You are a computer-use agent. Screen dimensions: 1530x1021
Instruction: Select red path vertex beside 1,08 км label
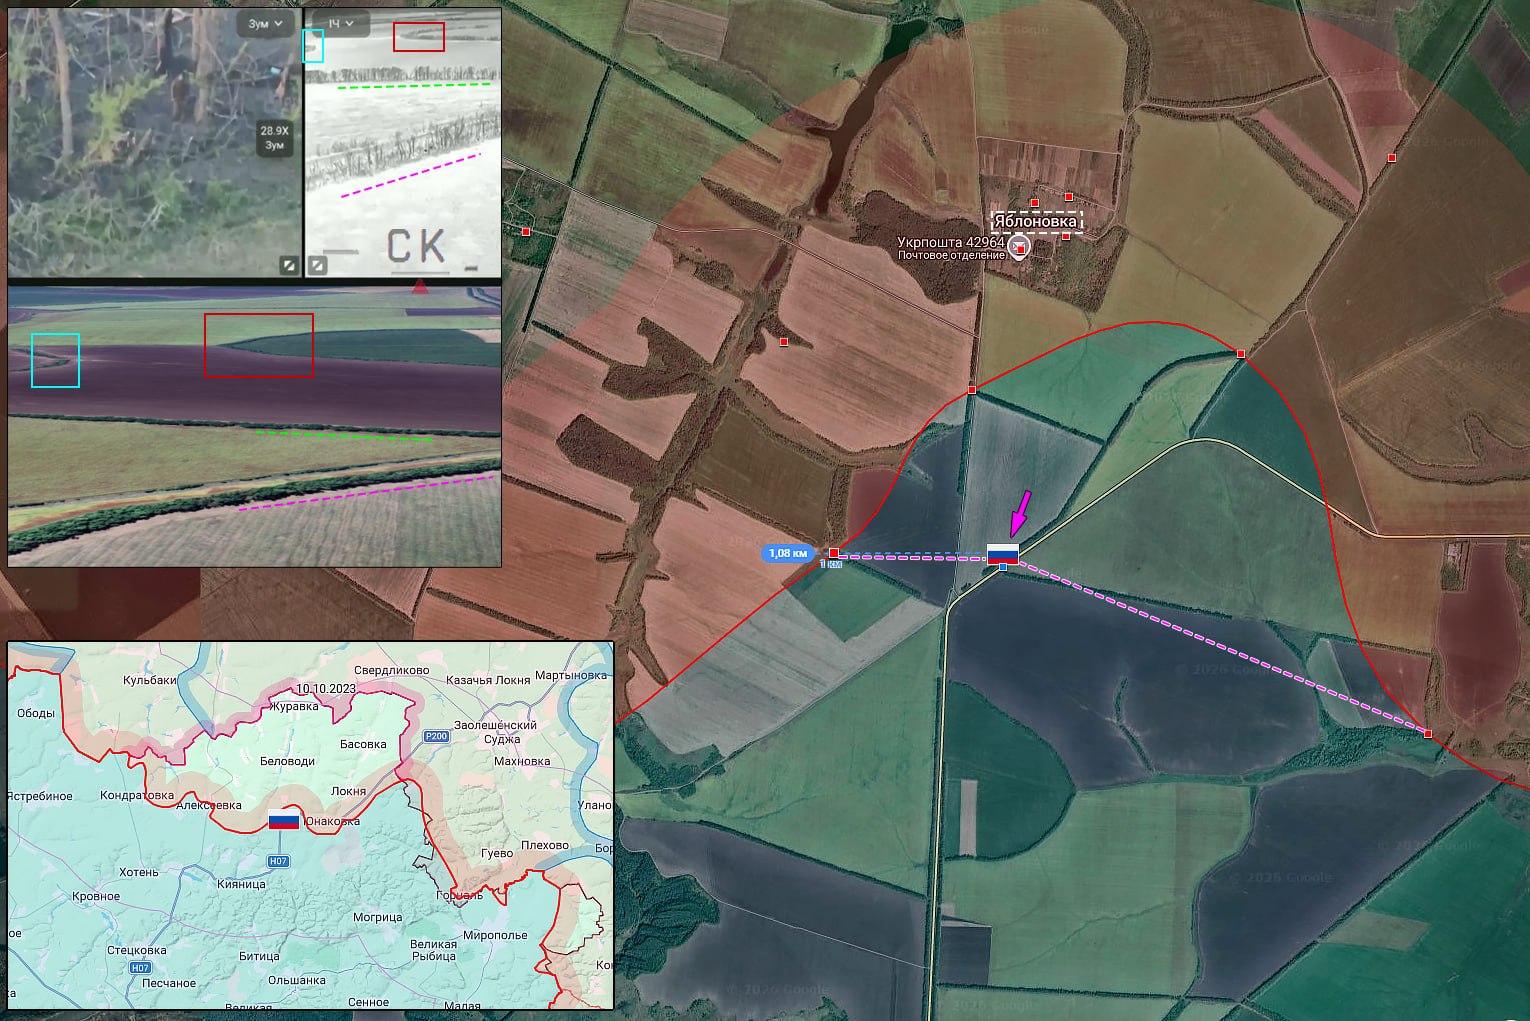[x=834, y=553]
